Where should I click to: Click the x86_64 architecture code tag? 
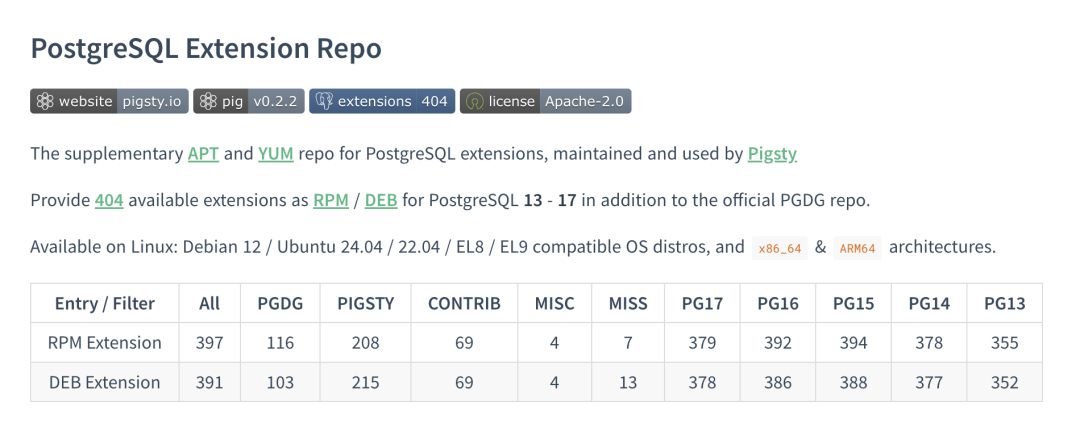780,248
